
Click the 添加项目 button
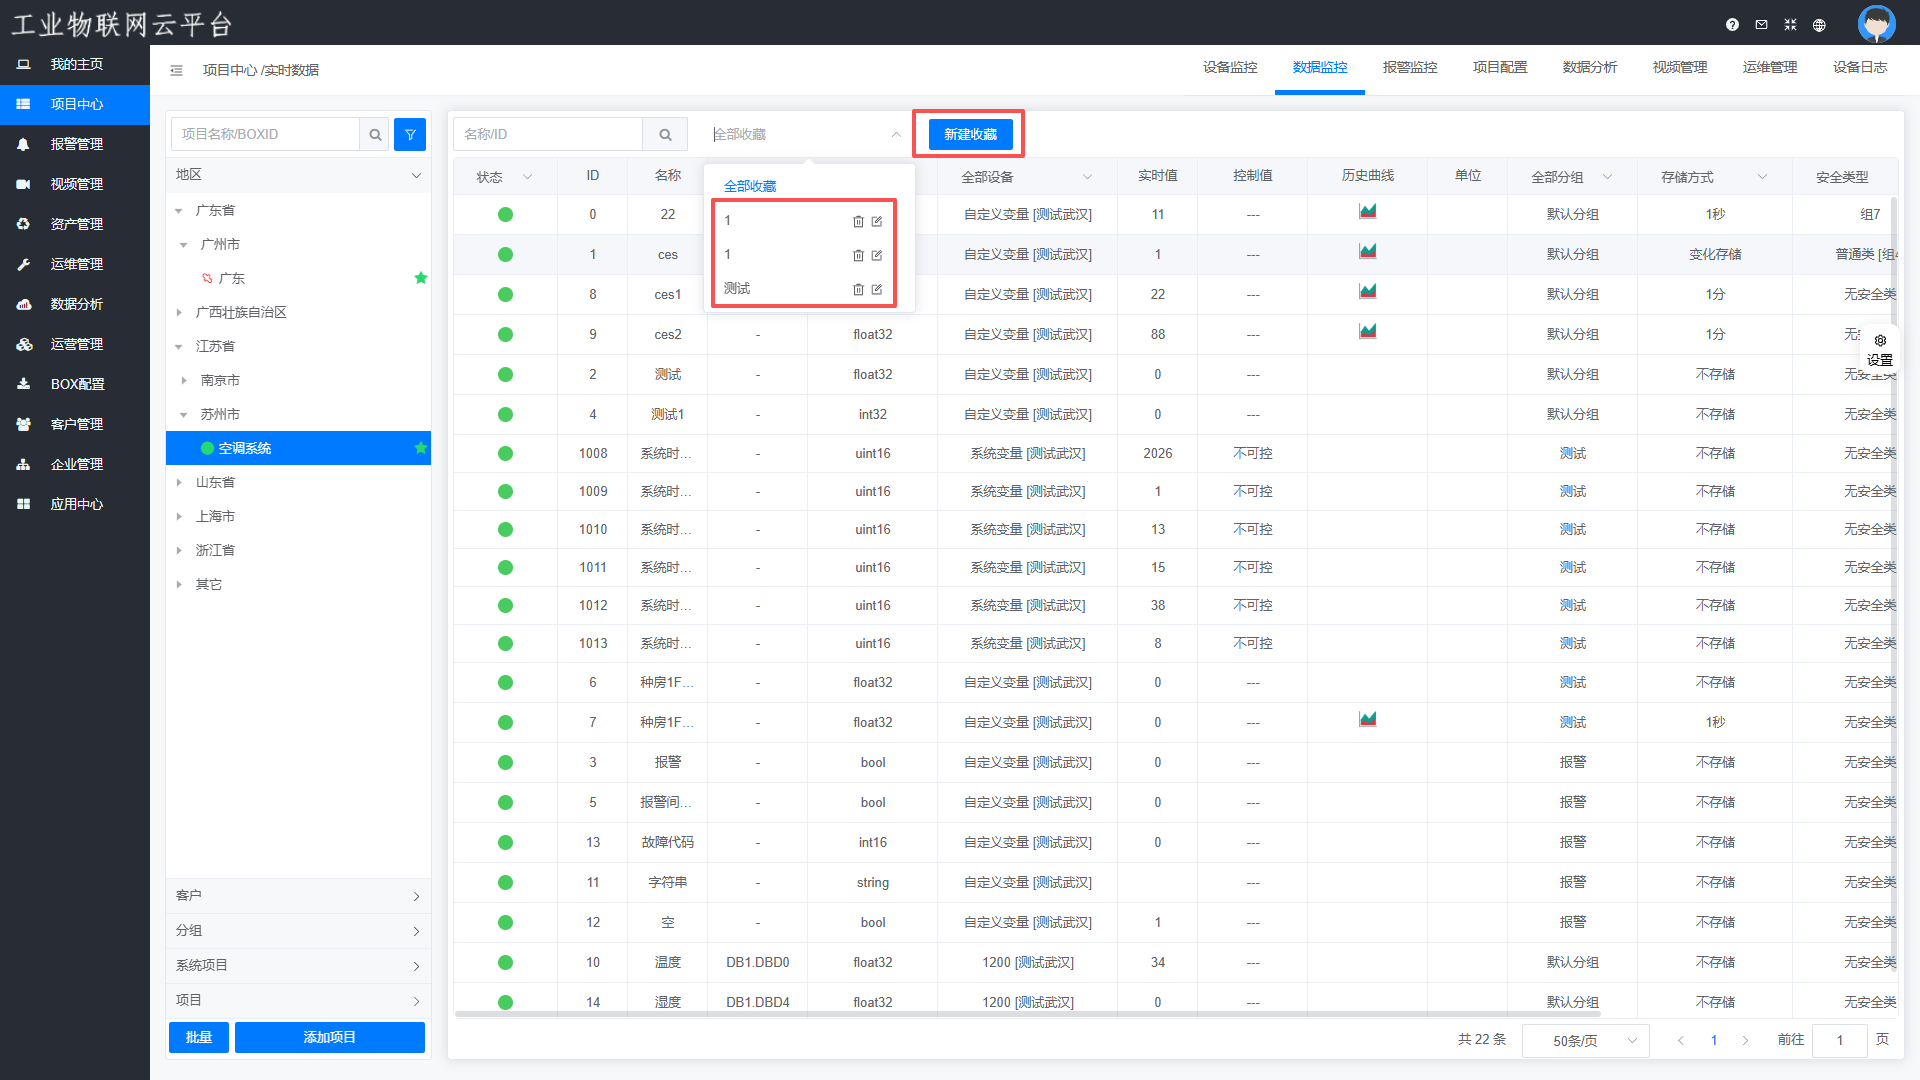click(x=329, y=1037)
